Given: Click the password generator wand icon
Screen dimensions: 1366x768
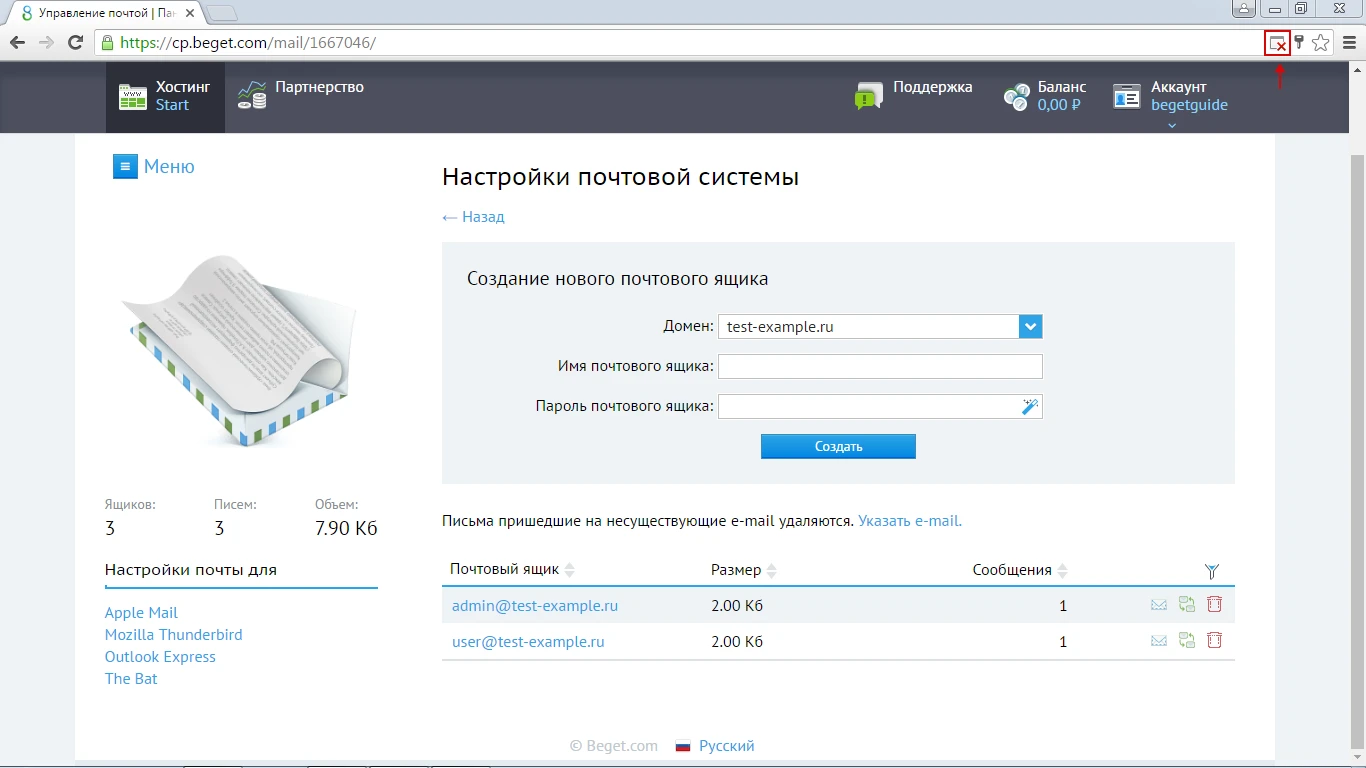Looking at the screenshot, I should tap(1030, 405).
